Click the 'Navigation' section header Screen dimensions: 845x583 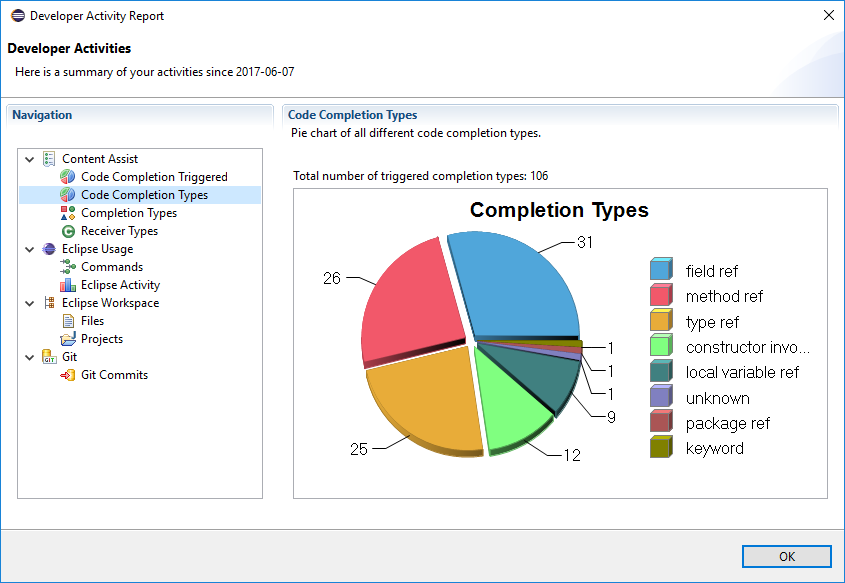click(42, 115)
